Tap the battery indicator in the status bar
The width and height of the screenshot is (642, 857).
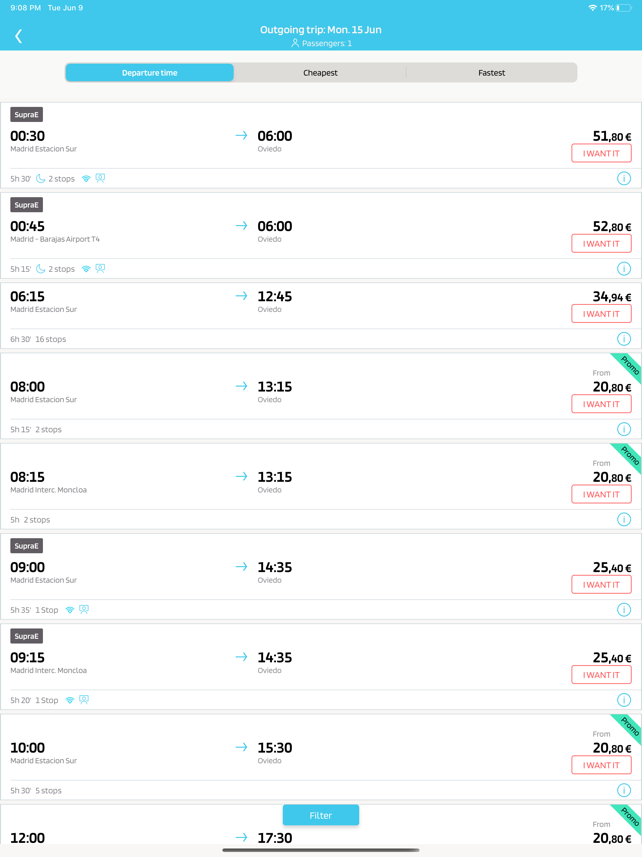pos(625,8)
